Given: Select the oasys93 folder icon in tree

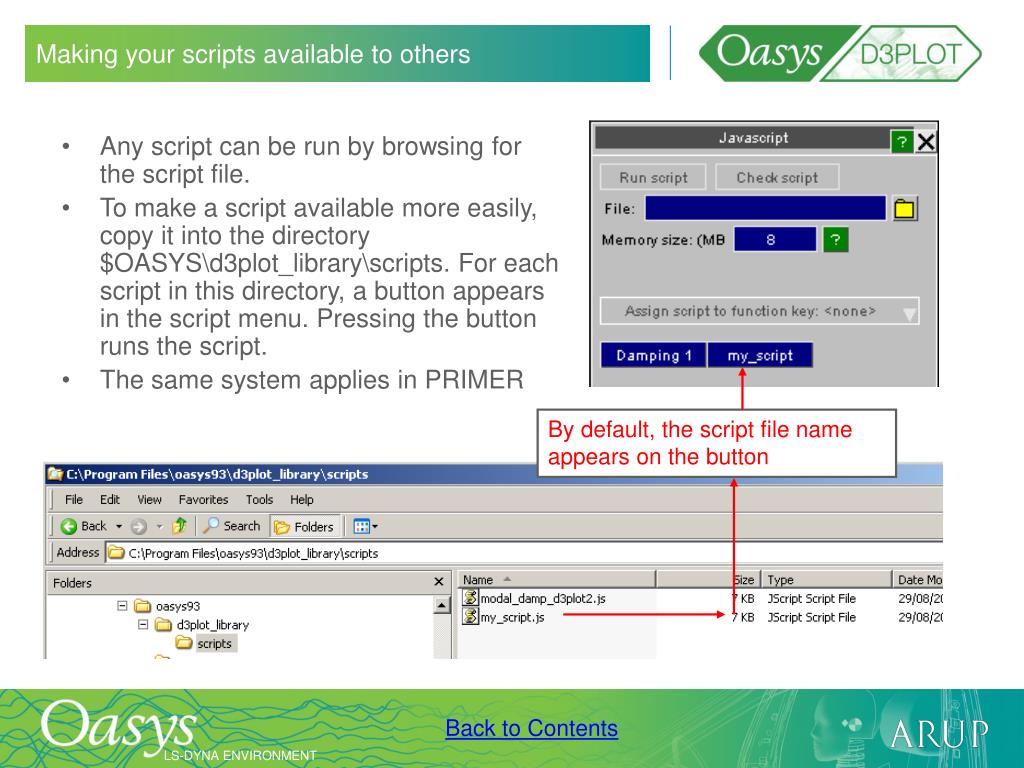Looking at the screenshot, I should point(142,606).
